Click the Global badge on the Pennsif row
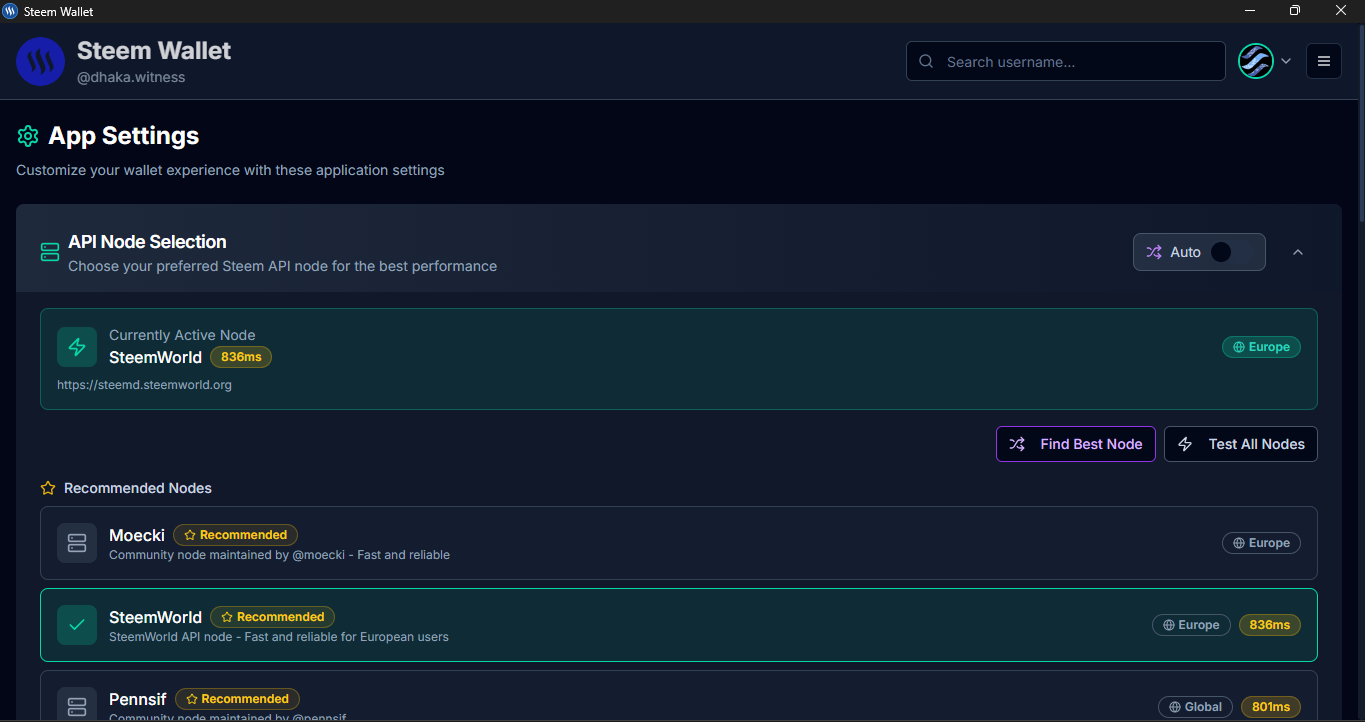Image resolution: width=1365 pixels, height=722 pixels. click(1195, 707)
